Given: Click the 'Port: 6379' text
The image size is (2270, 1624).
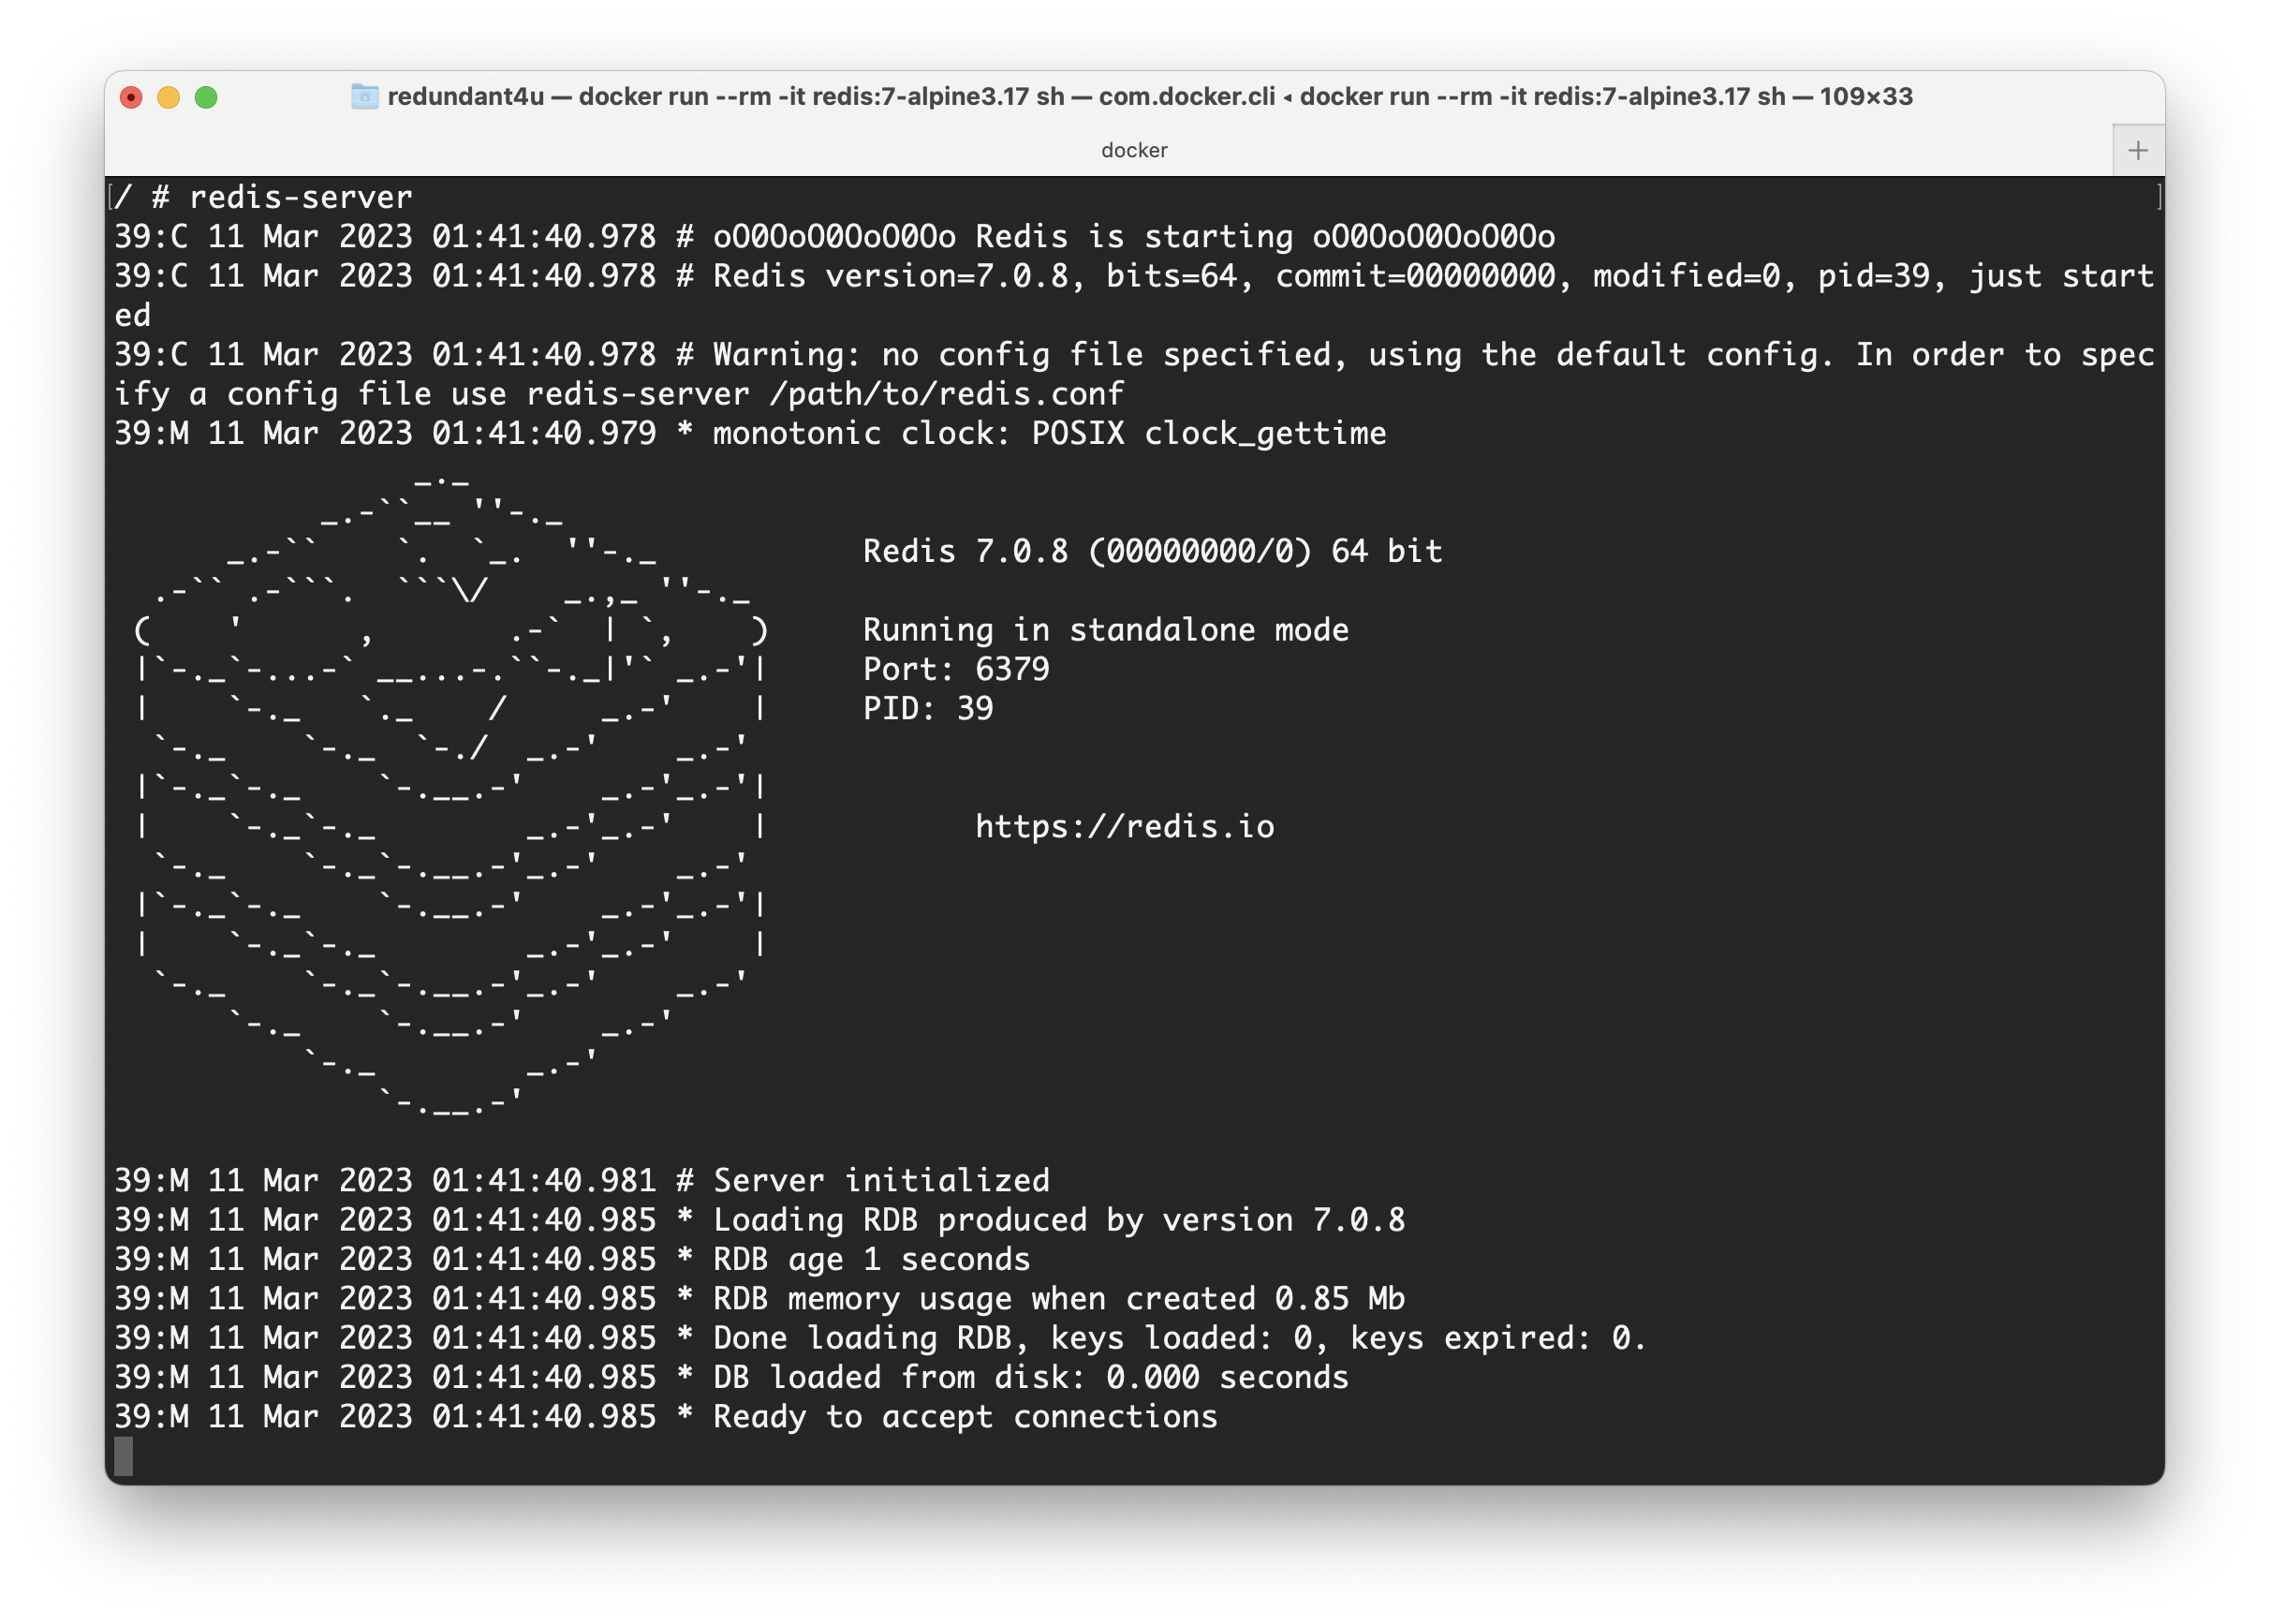Looking at the screenshot, I should (x=956, y=669).
